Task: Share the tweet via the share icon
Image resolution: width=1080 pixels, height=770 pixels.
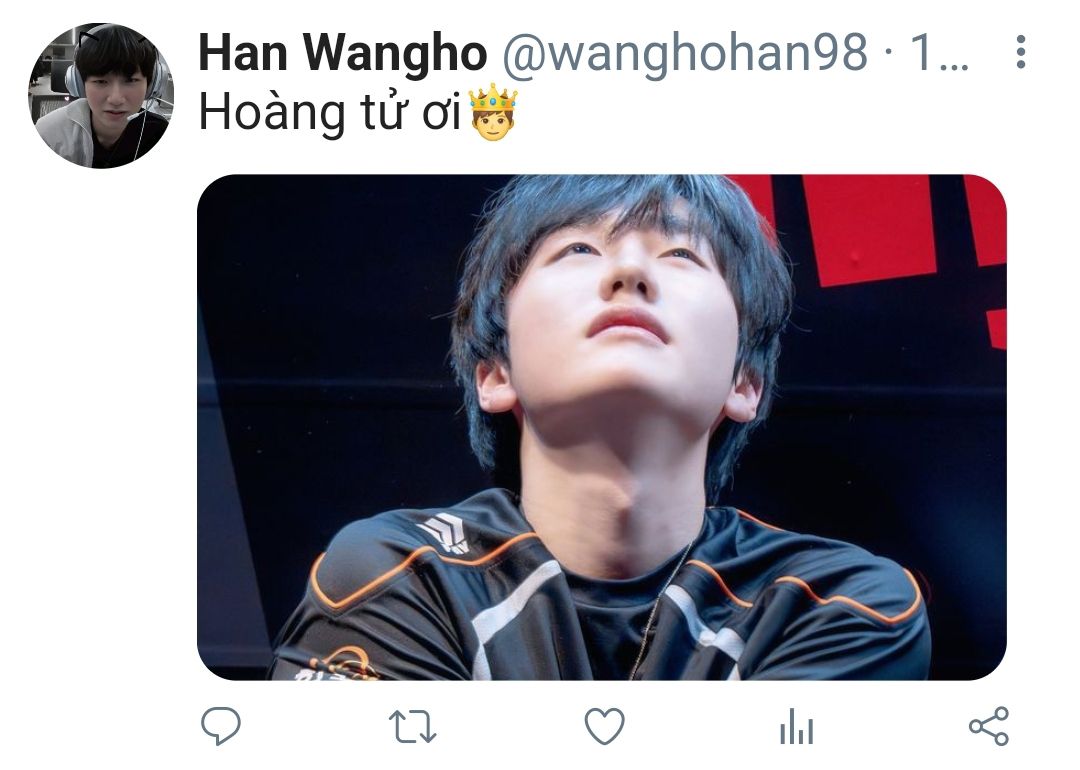Action: point(989,726)
